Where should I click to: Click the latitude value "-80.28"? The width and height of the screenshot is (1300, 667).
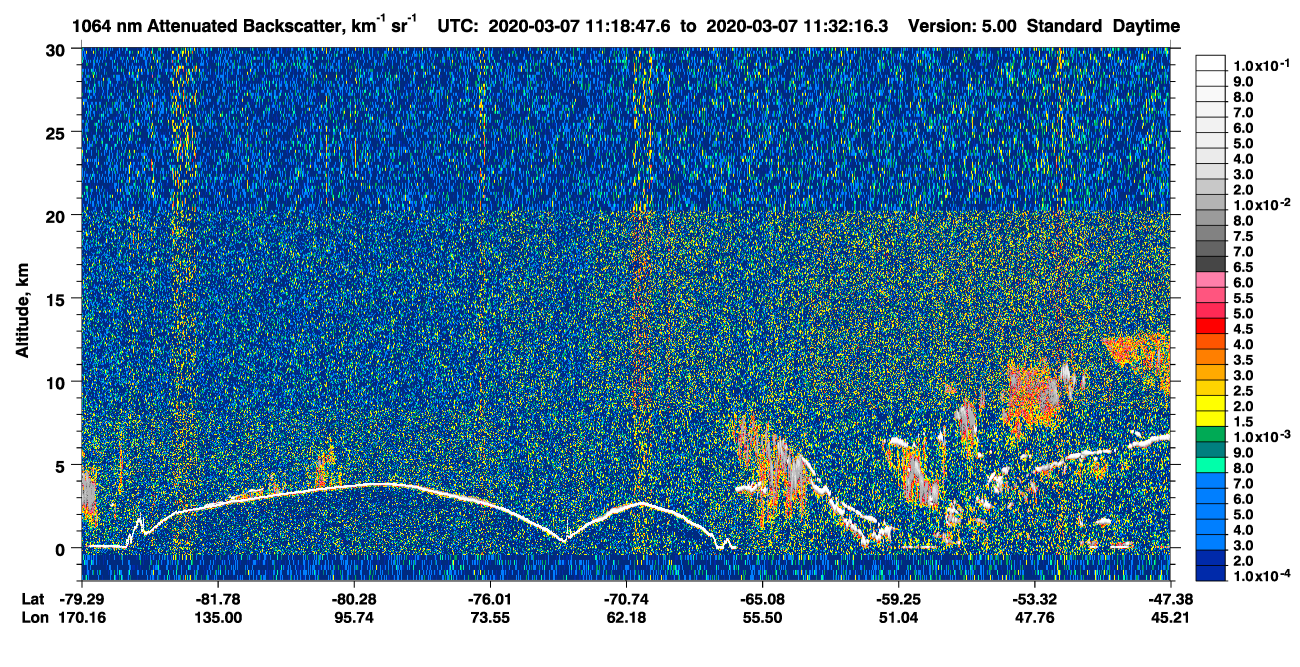click(x=354, y=599)
